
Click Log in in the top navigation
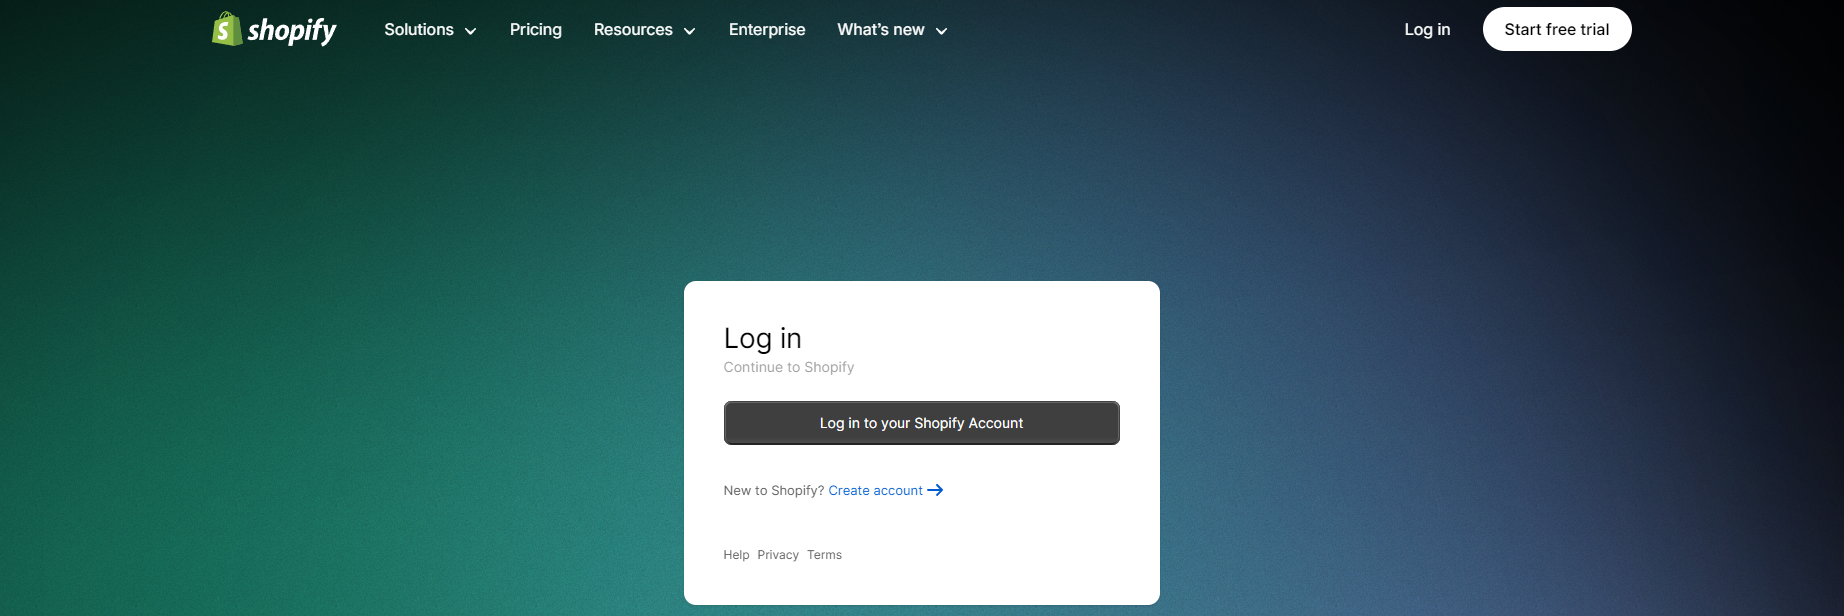click(1427, 30)
